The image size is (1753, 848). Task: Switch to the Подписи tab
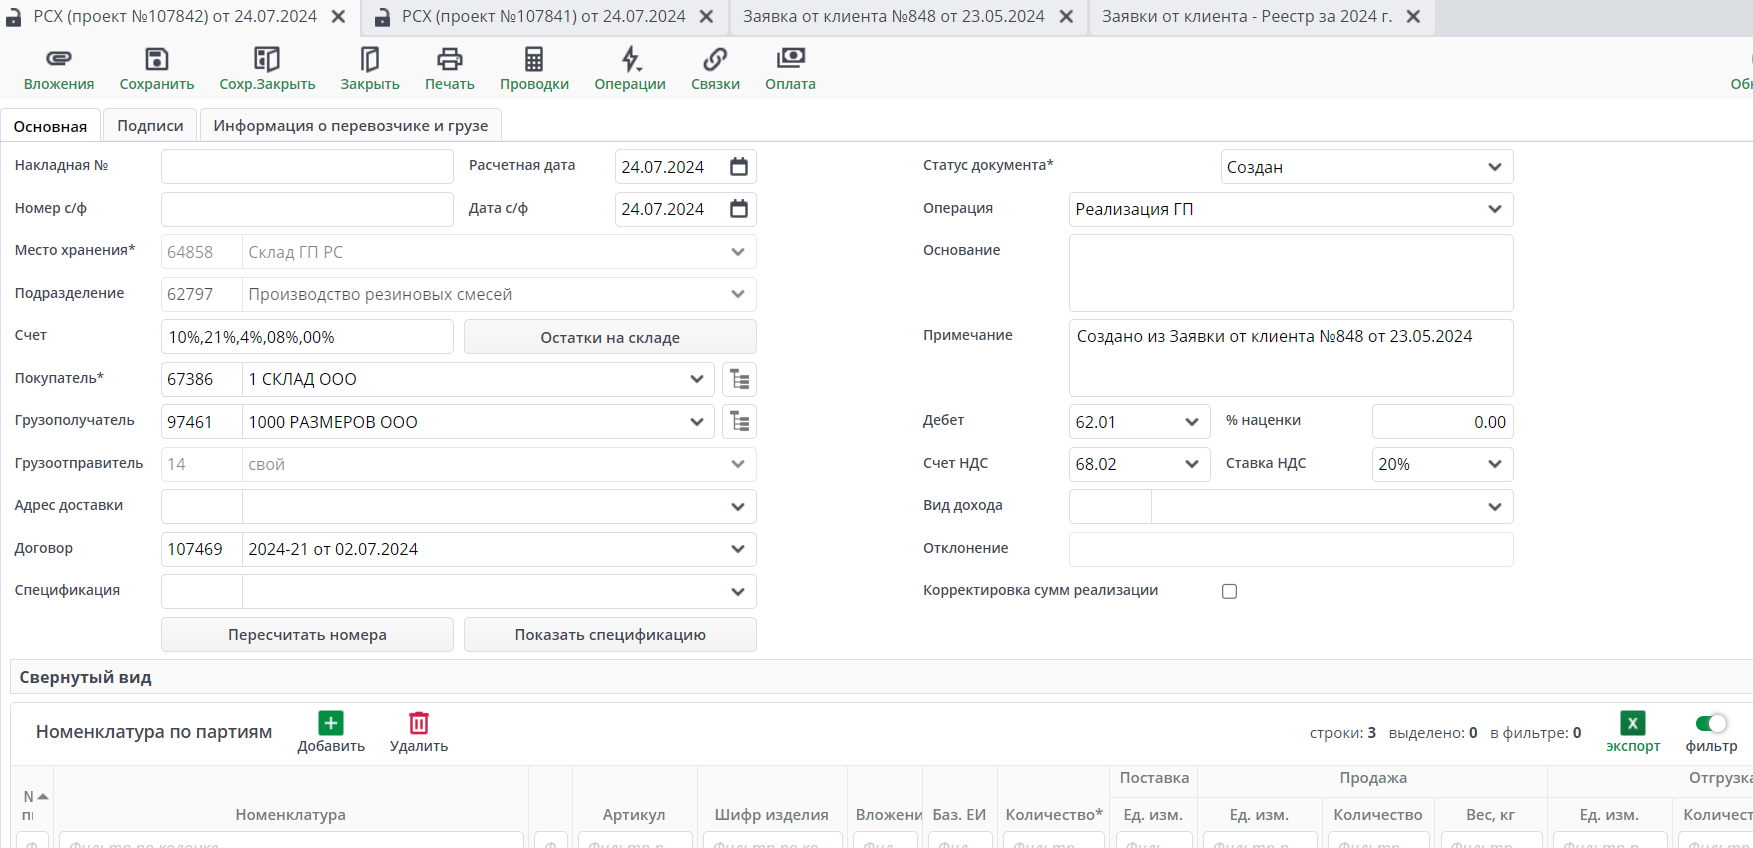[150, 126]
